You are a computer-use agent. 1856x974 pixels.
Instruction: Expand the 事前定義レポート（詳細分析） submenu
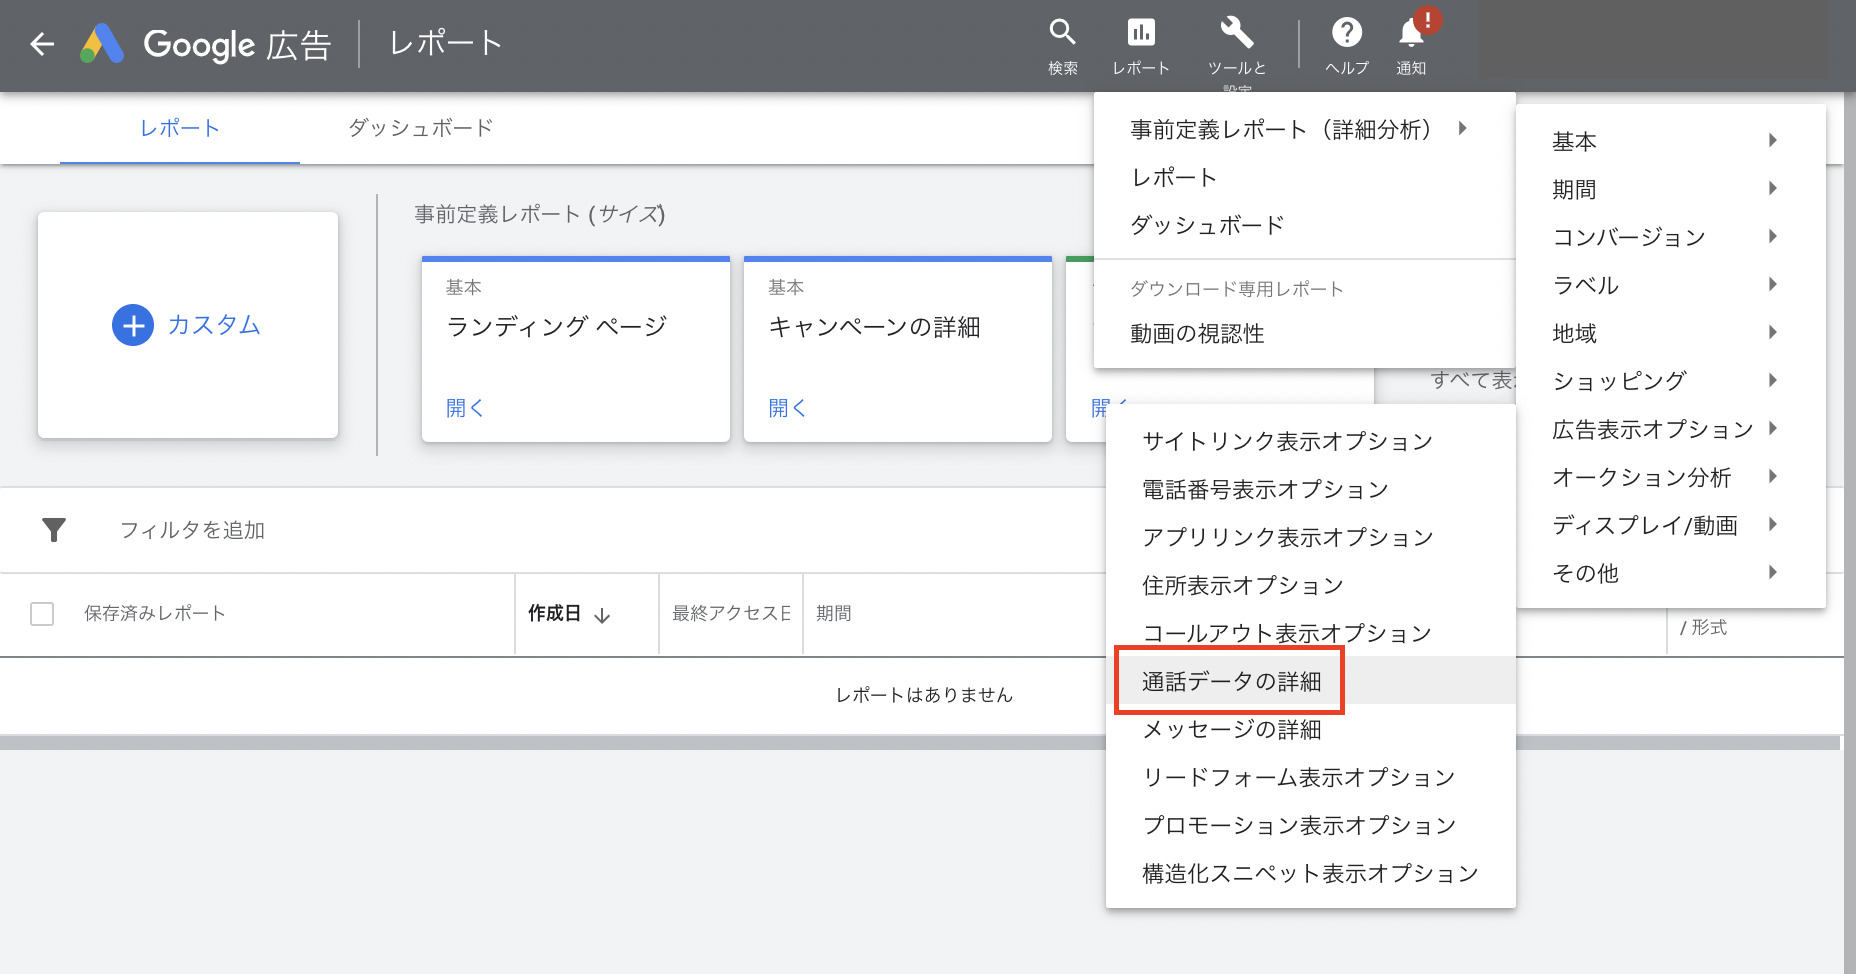pyautogui.click(x=1300, y=129)
